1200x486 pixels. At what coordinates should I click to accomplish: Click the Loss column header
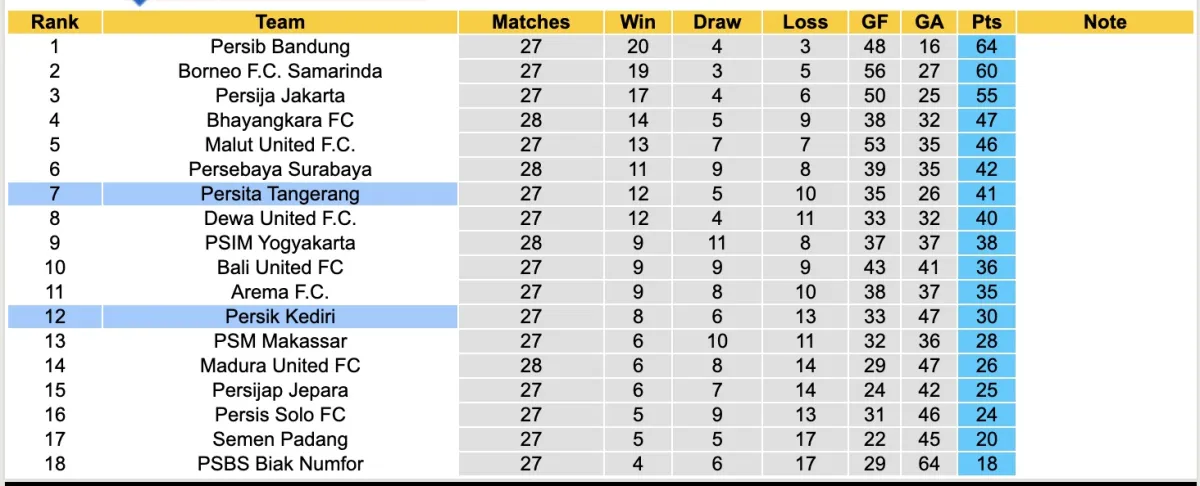click(805, 22)
